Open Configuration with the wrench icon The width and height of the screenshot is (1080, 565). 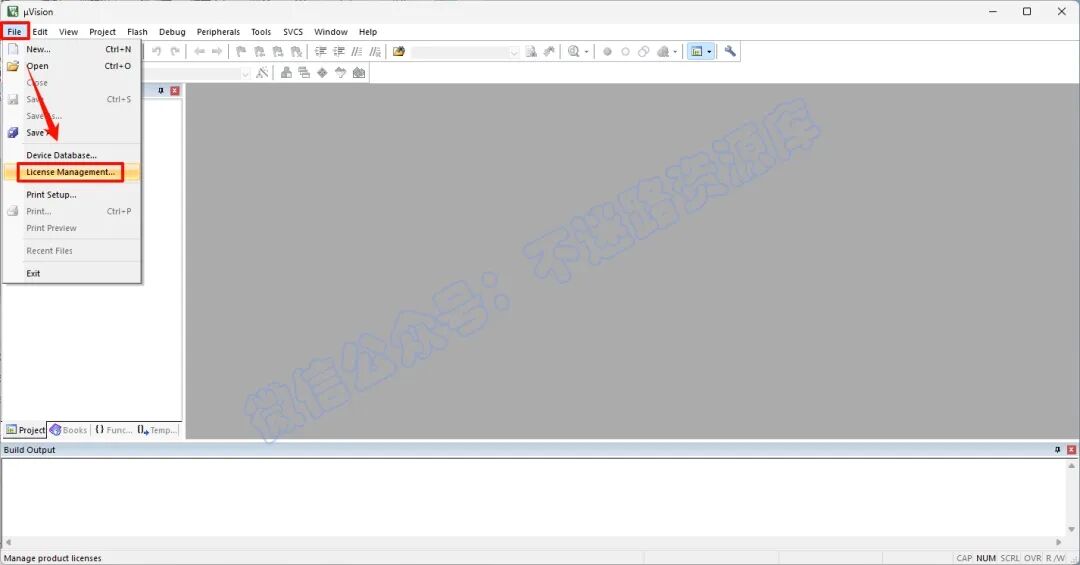pyautogui.click(x=730, y=52)
